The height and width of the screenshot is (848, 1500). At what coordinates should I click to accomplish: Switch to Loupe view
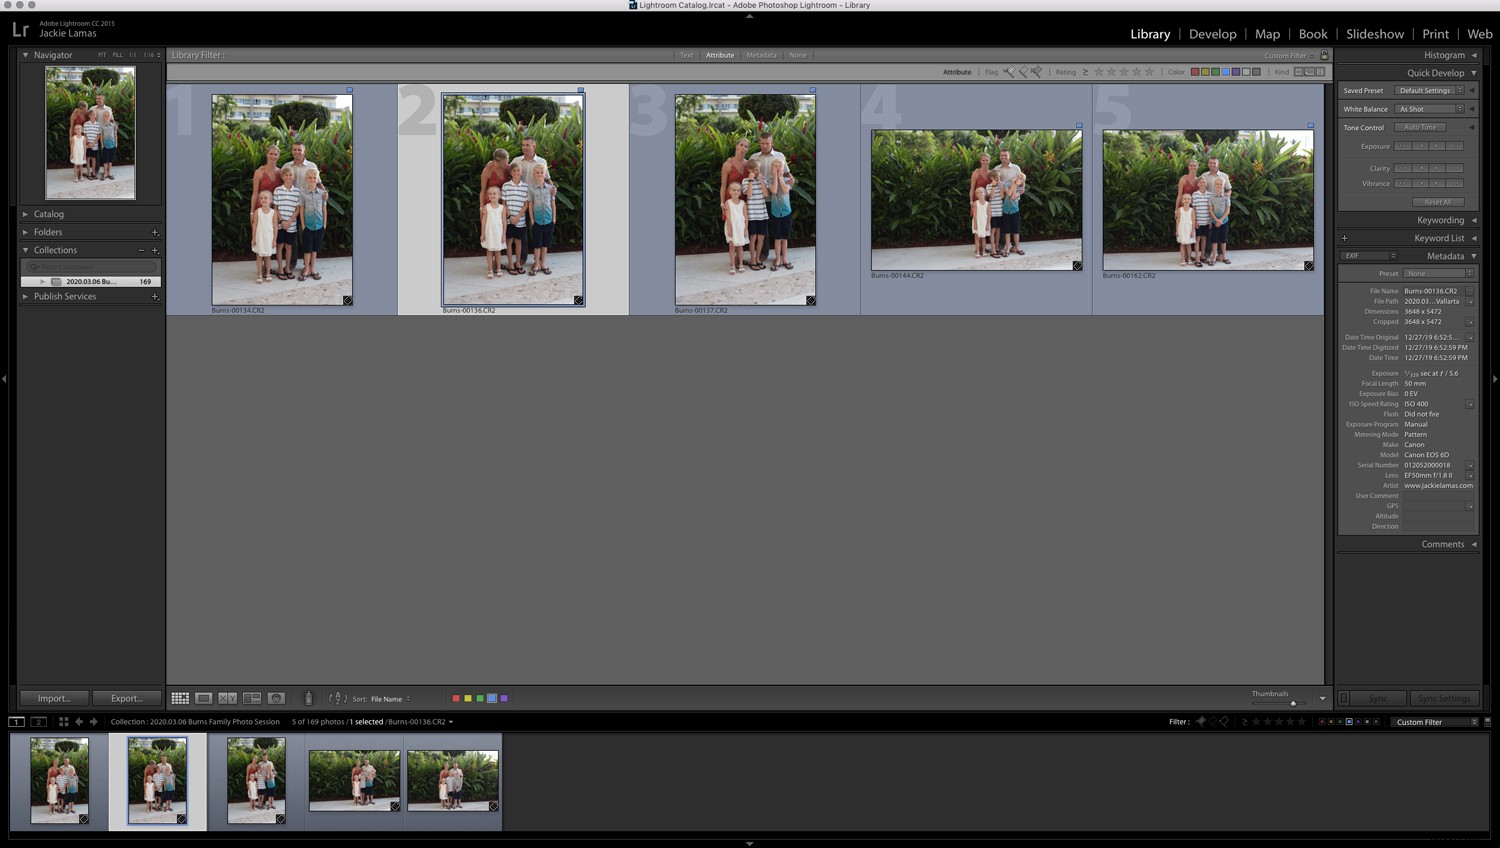coord(204,698)
